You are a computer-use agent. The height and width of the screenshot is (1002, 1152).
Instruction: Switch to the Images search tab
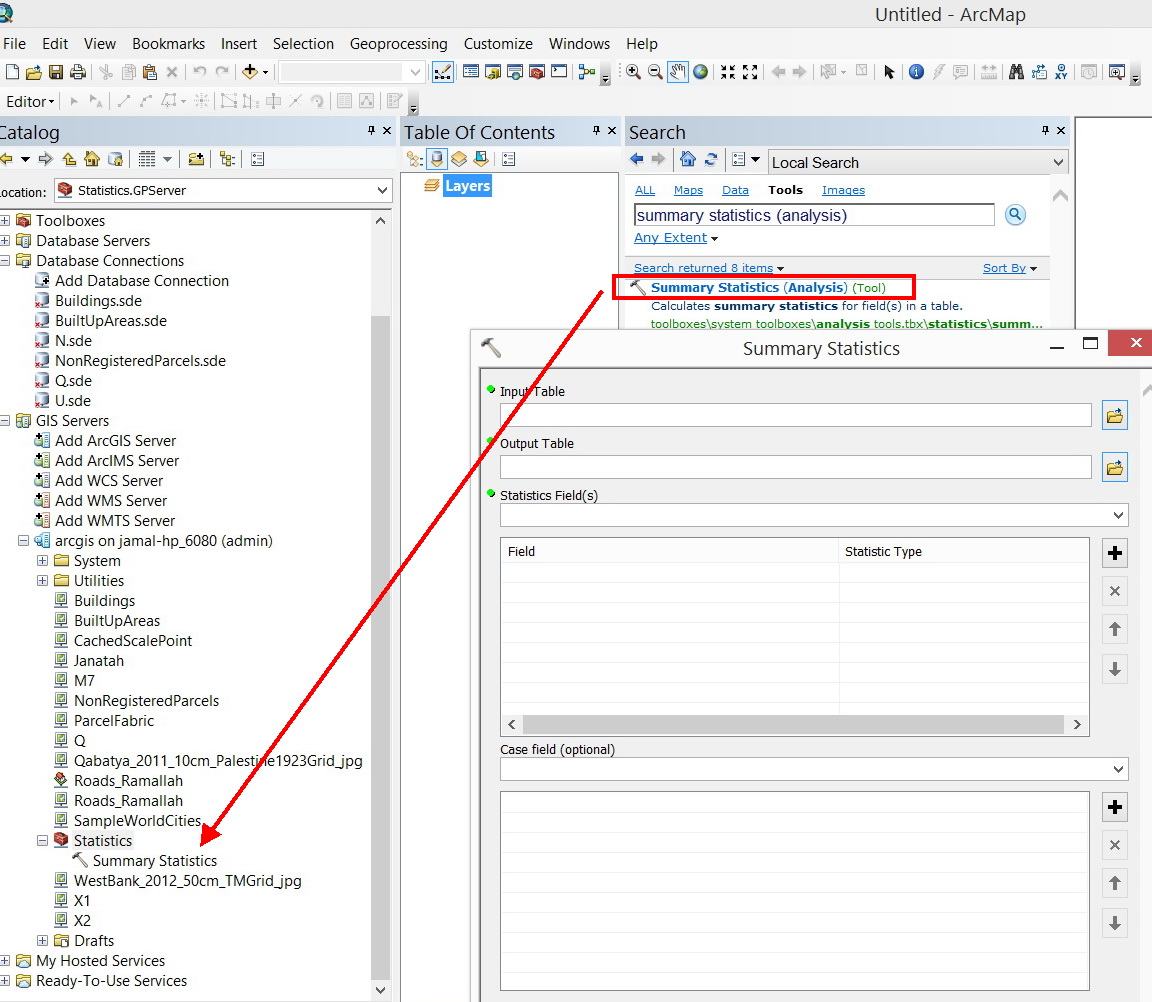843,190
